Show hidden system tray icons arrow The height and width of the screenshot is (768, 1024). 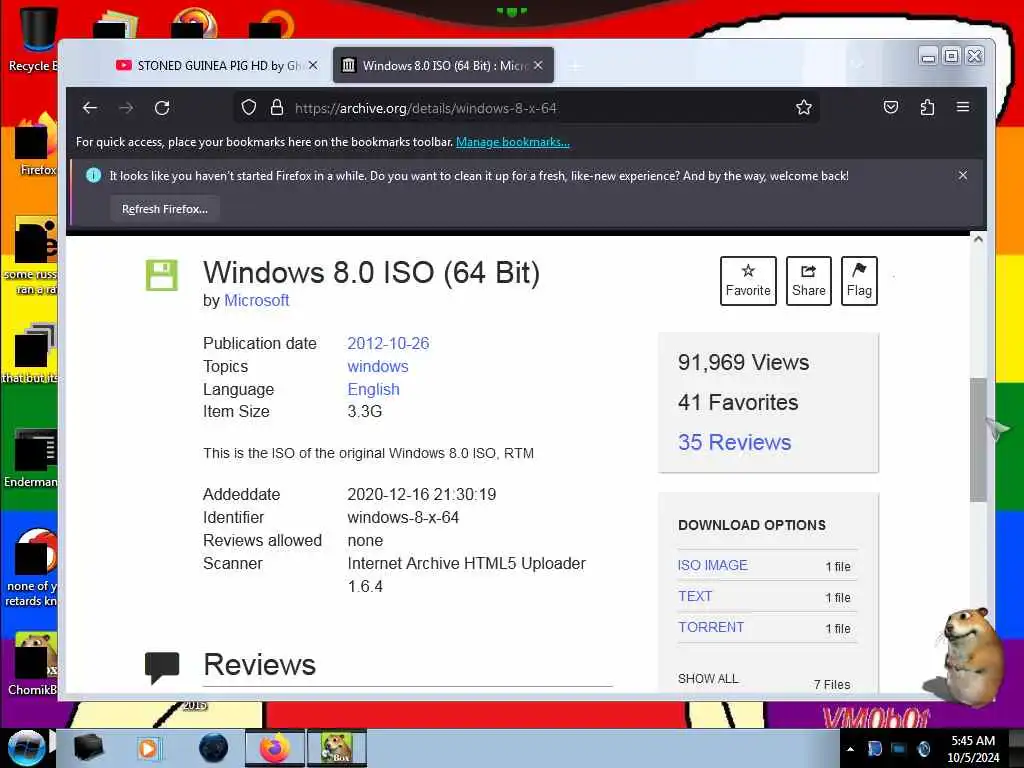[x=850, y=749]
